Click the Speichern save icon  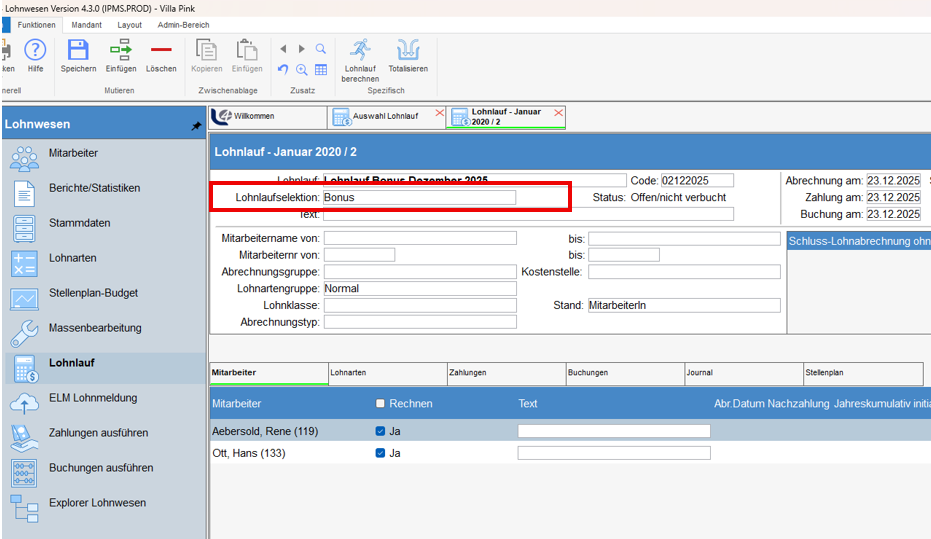point(78,49)
